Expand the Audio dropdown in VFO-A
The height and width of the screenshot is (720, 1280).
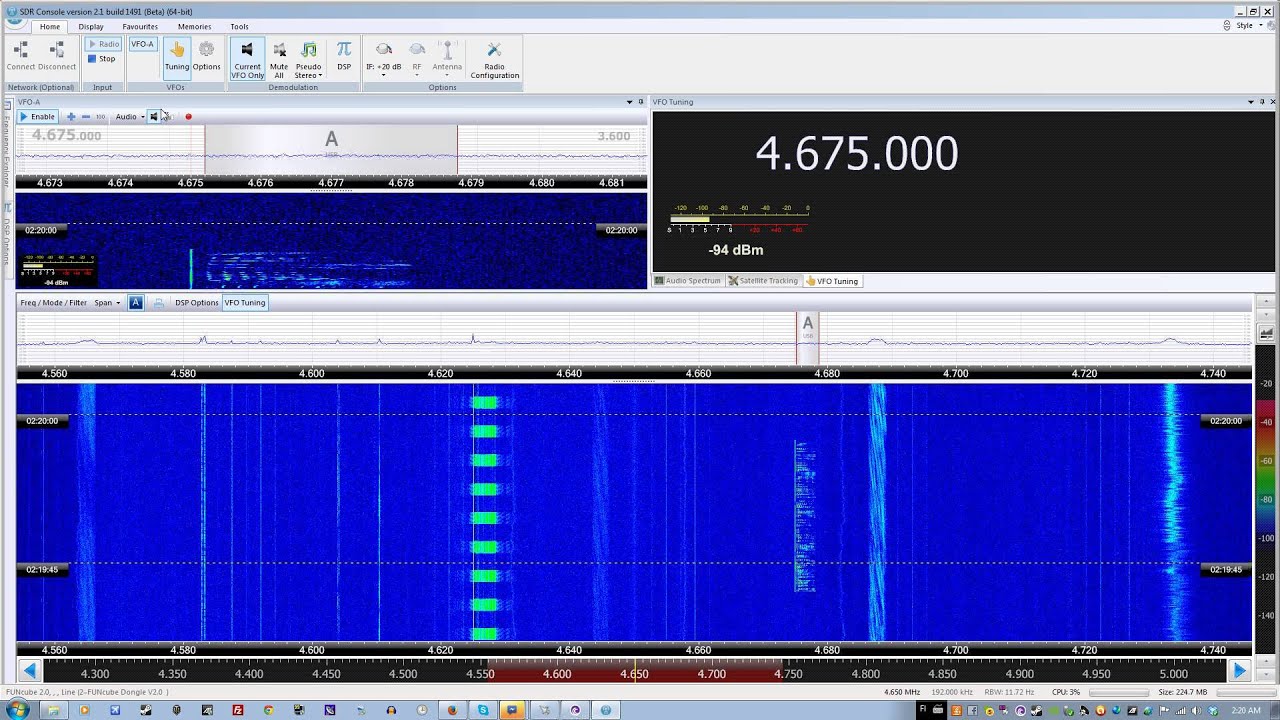129,116
